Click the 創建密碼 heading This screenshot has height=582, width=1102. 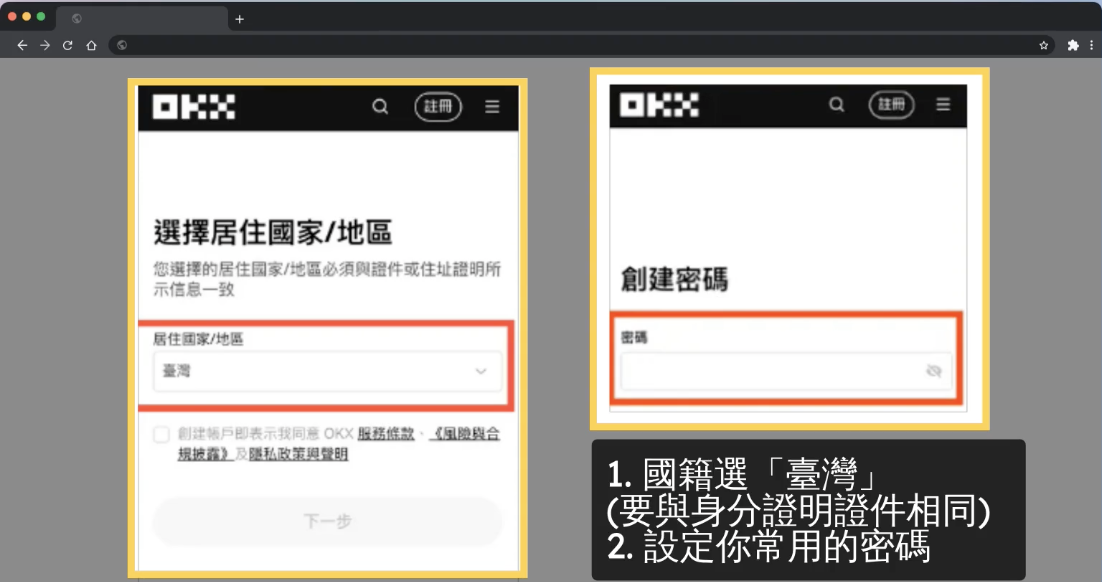tap(674, 279)
